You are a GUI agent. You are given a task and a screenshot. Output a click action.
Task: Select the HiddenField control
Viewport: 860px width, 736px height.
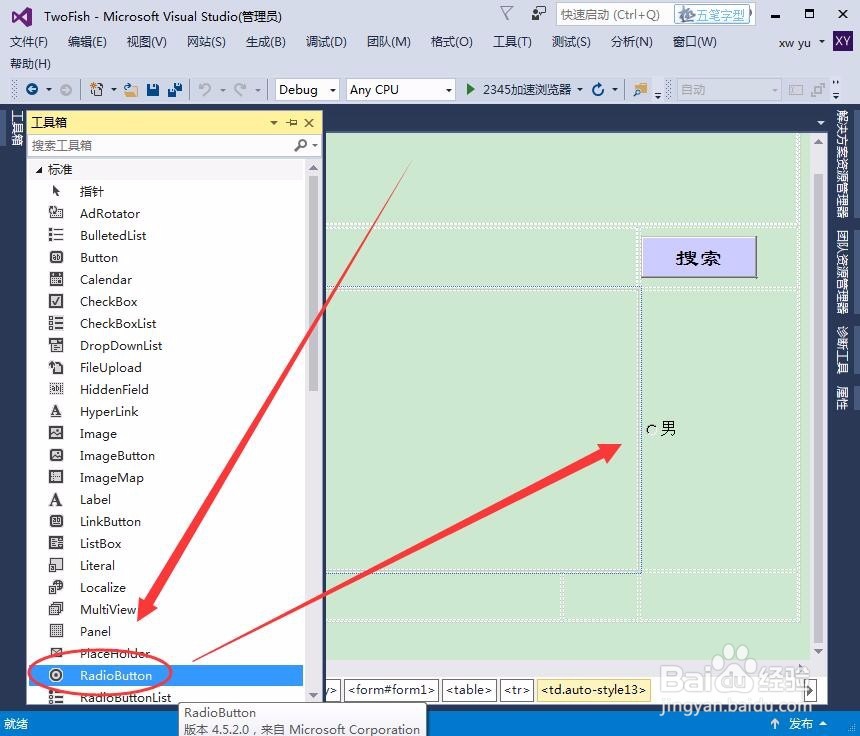click(x=165, y=389)
